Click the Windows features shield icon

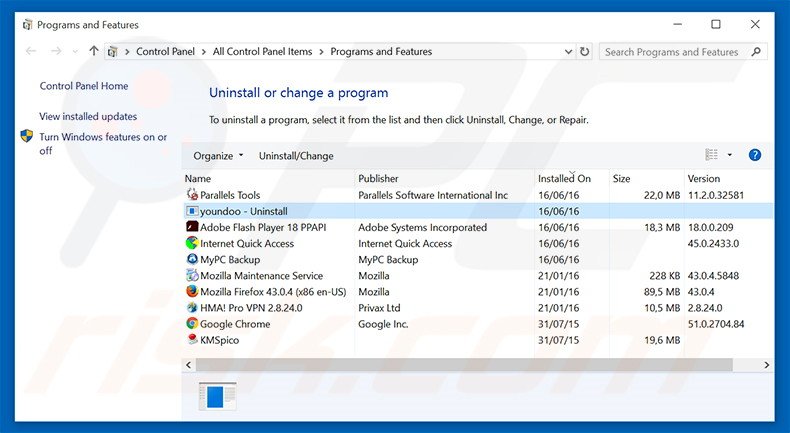[x=27, y=136]
